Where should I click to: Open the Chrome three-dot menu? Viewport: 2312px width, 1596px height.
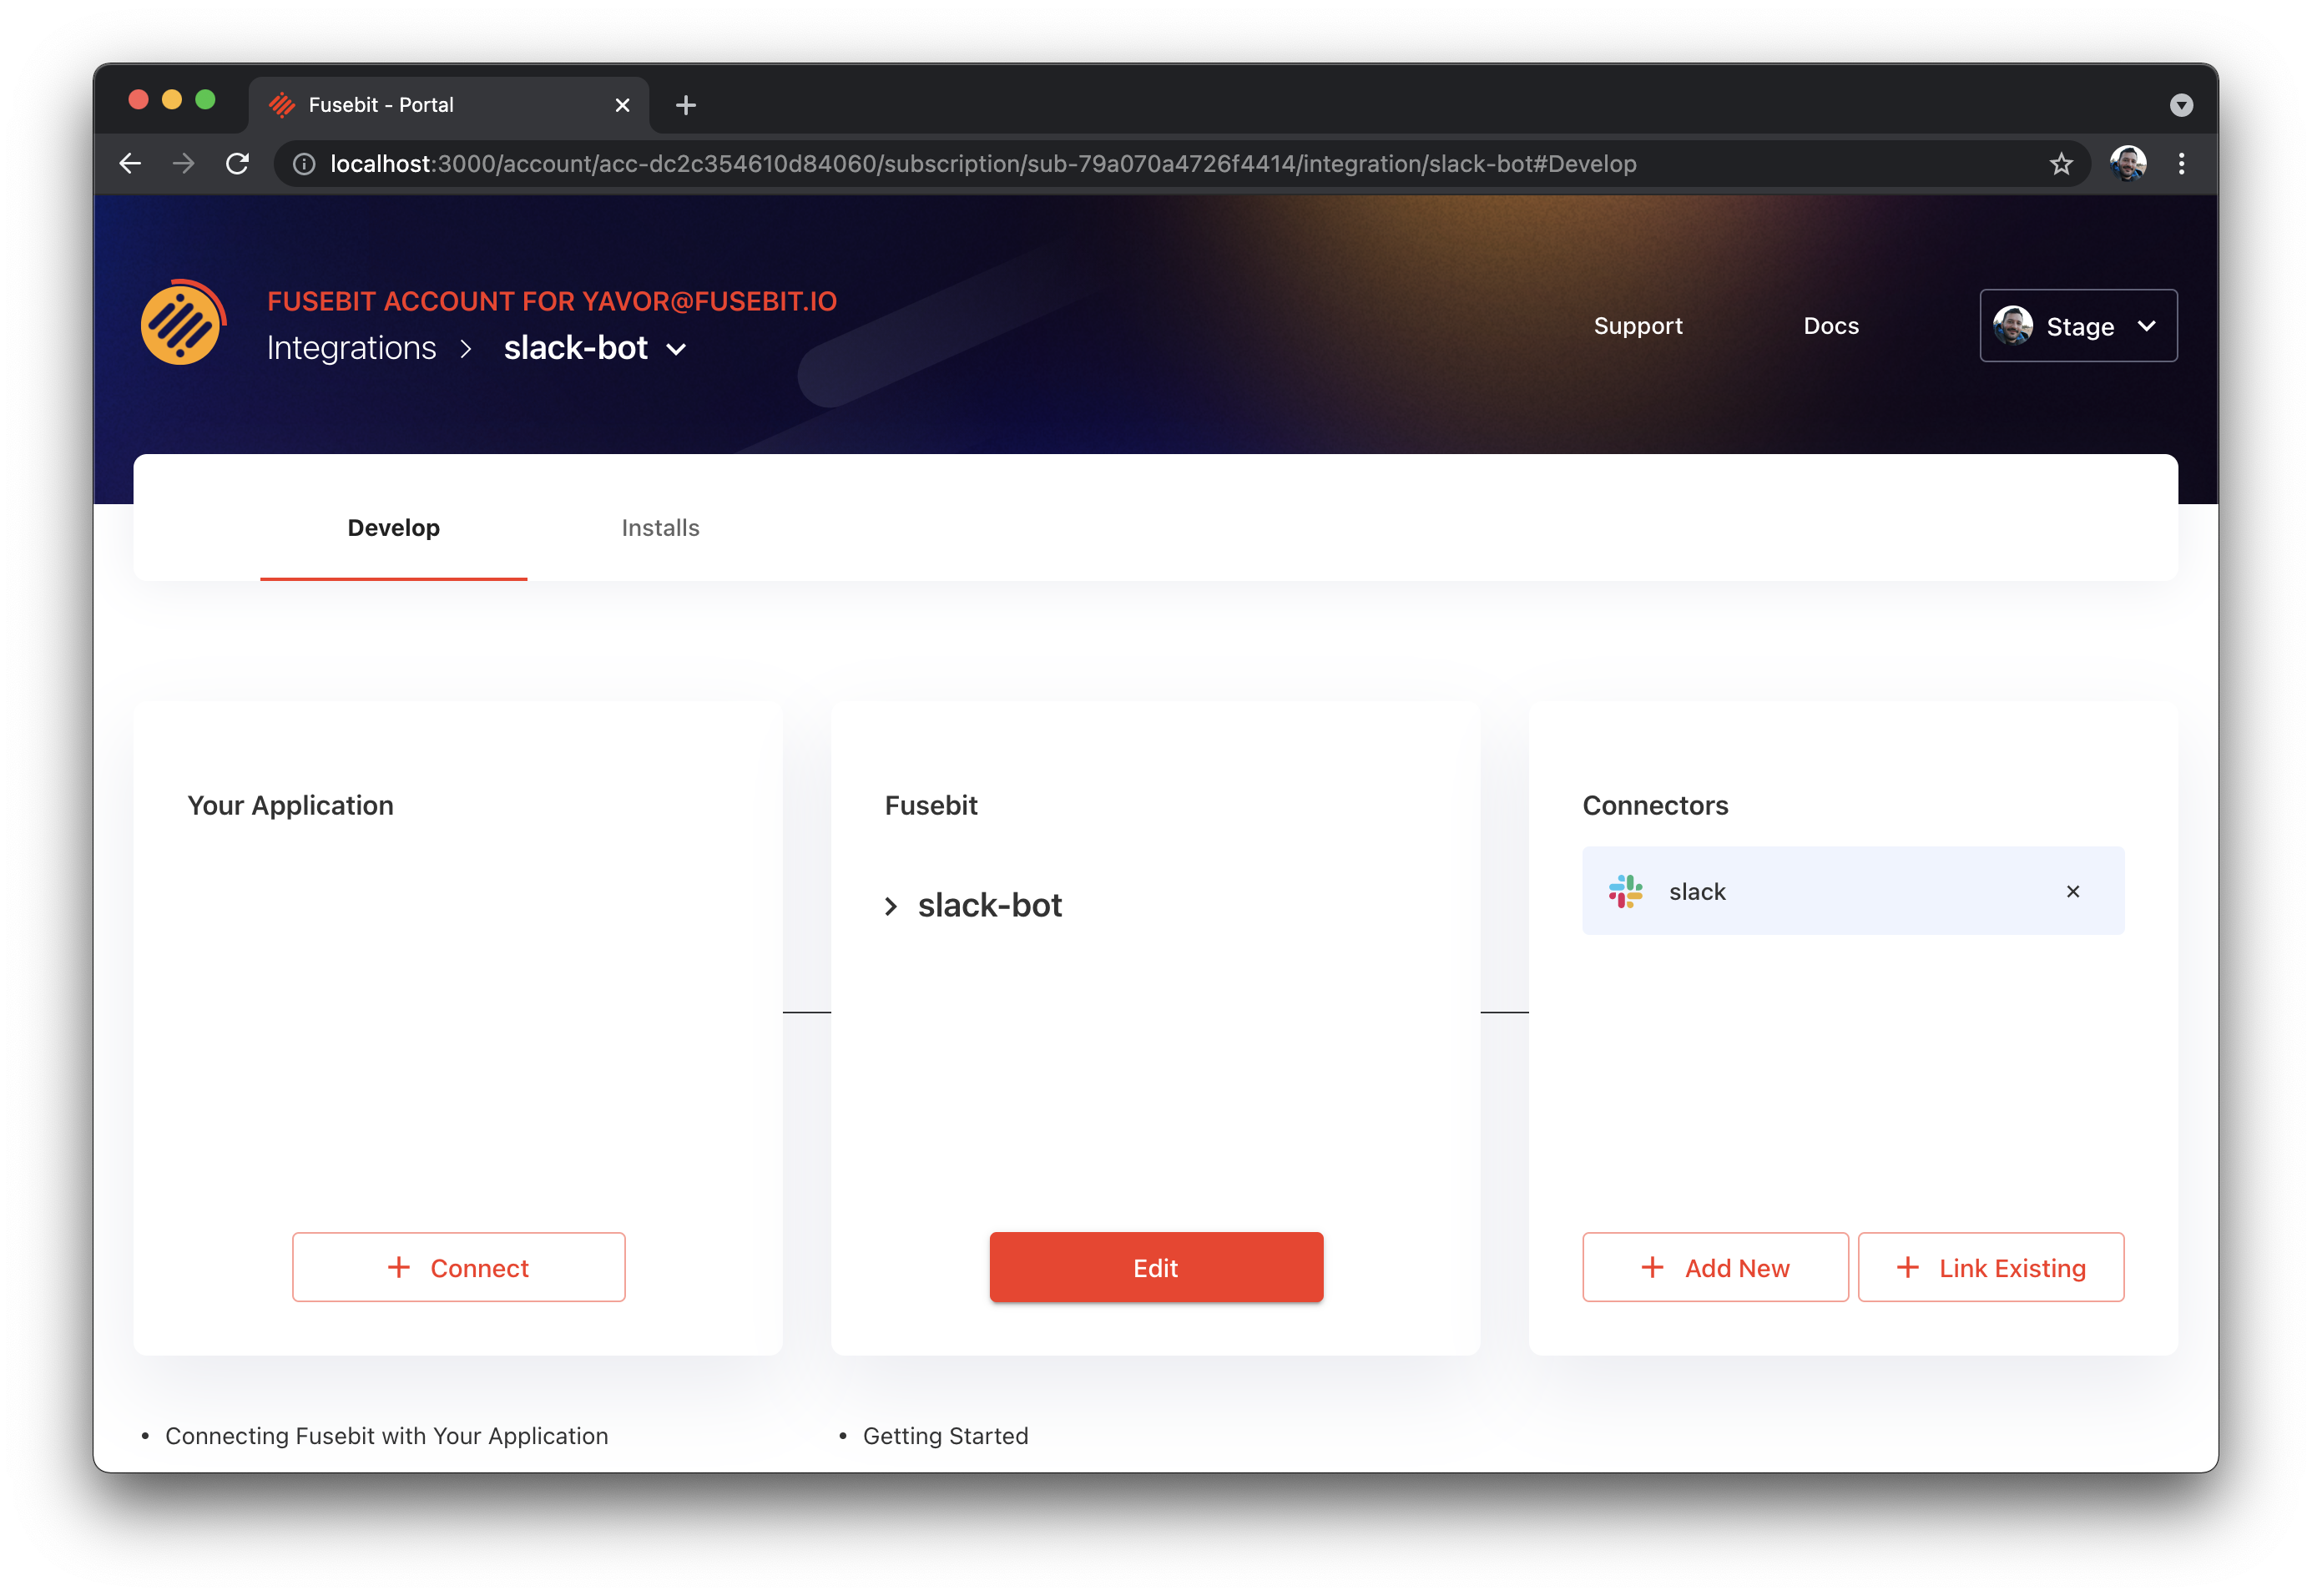point(2181,163)
